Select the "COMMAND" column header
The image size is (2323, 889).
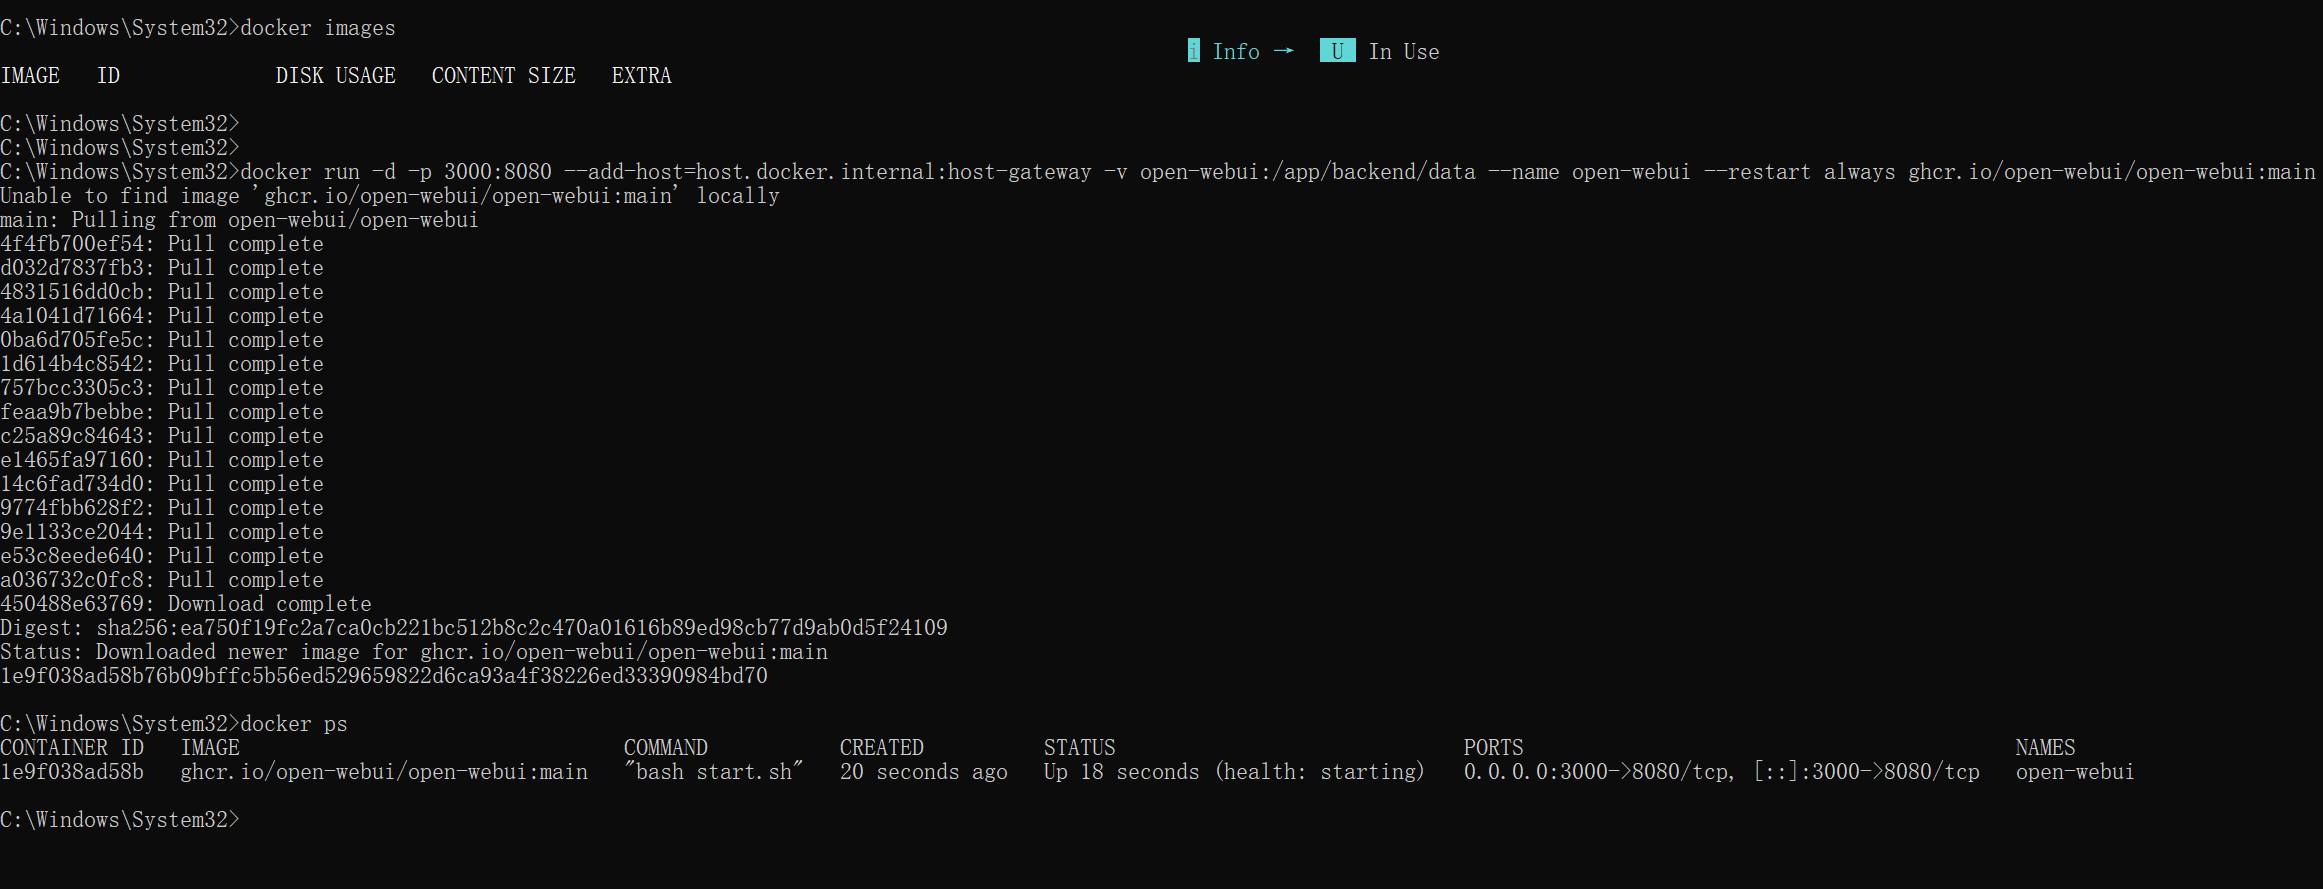pos(666,748)
